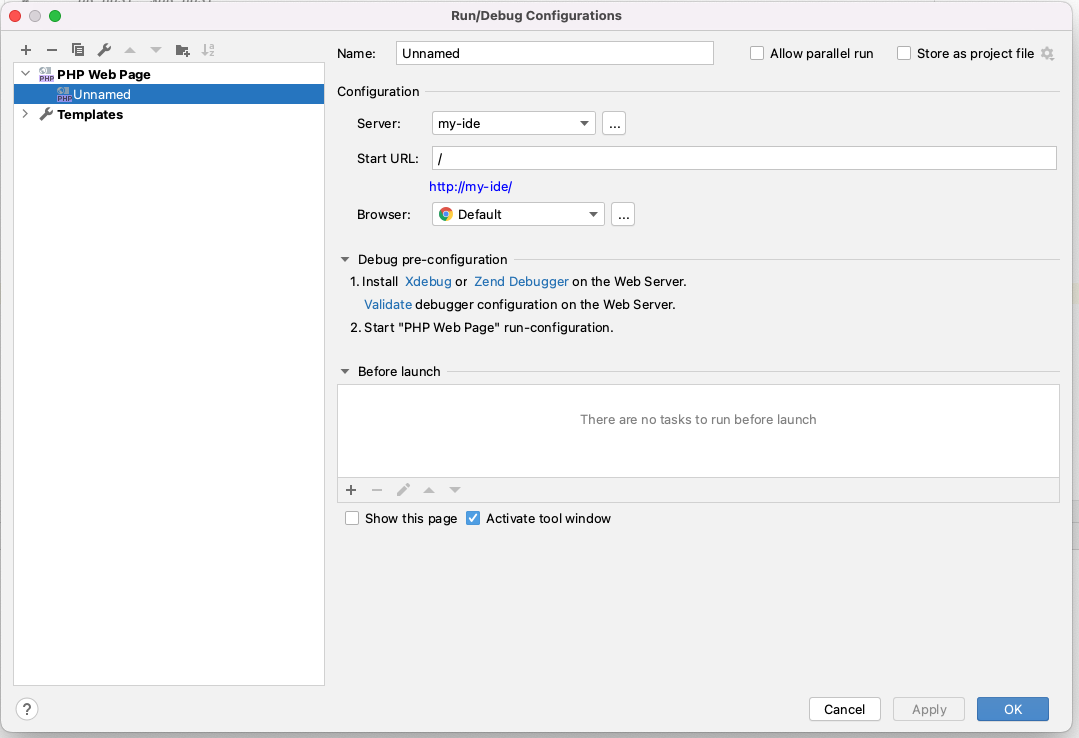Add a before launch task
The width and height of the screenshot is (1079, 738).
[351, 489]
